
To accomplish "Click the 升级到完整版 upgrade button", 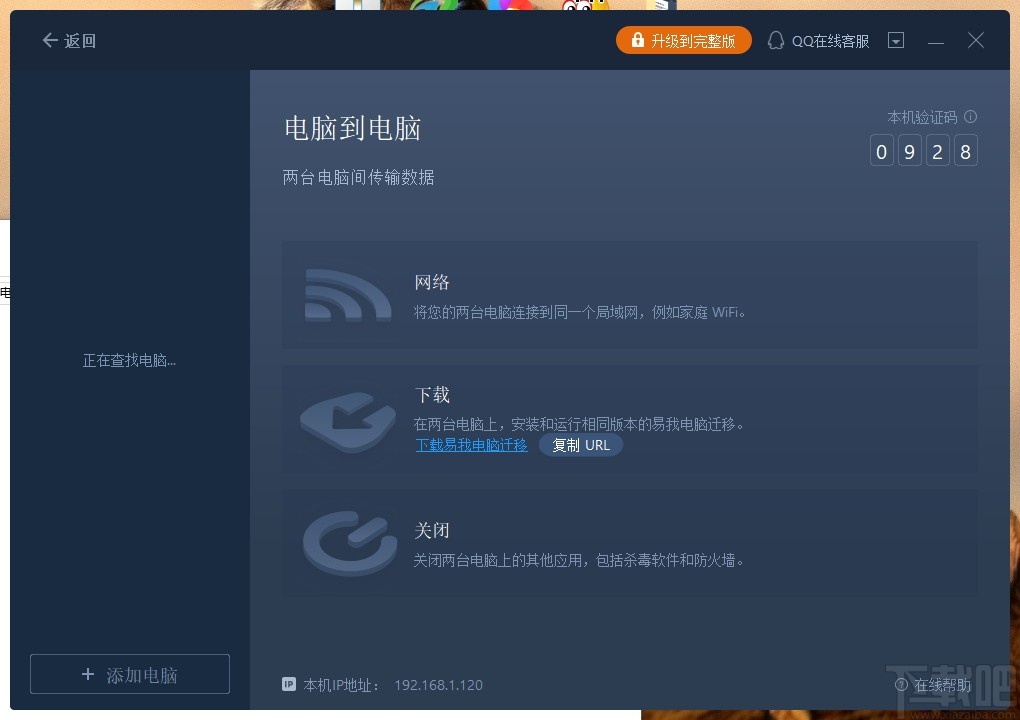I will [x=684, y=40].
